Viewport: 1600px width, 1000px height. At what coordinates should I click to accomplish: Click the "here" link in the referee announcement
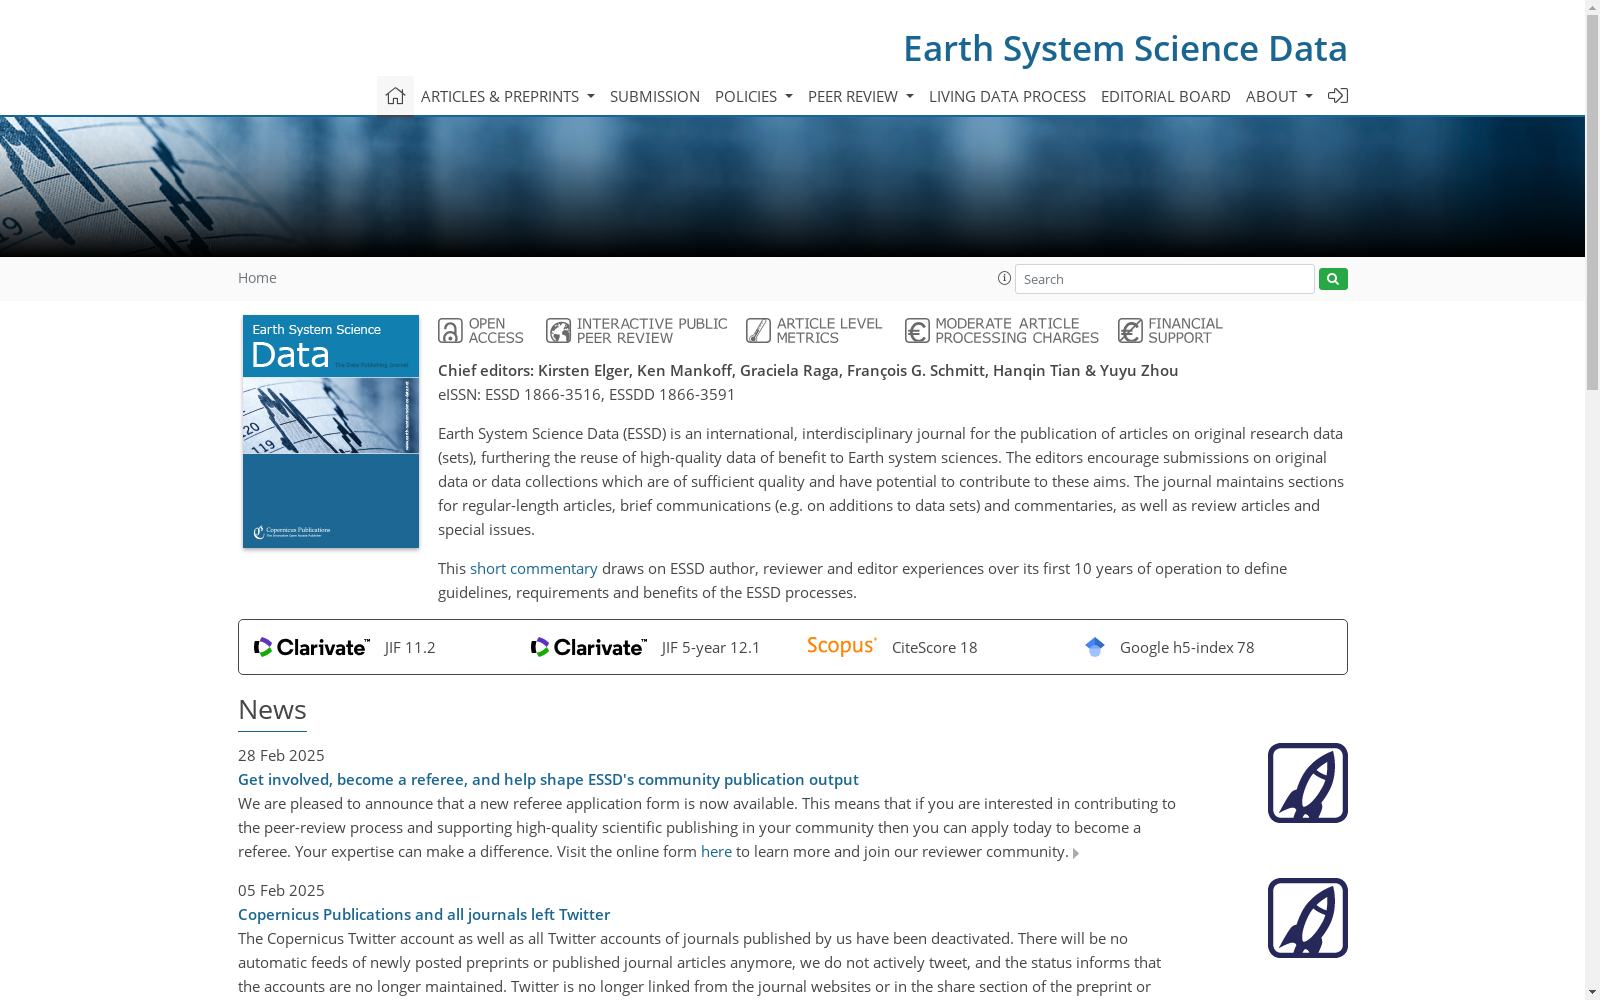(716, 851)
